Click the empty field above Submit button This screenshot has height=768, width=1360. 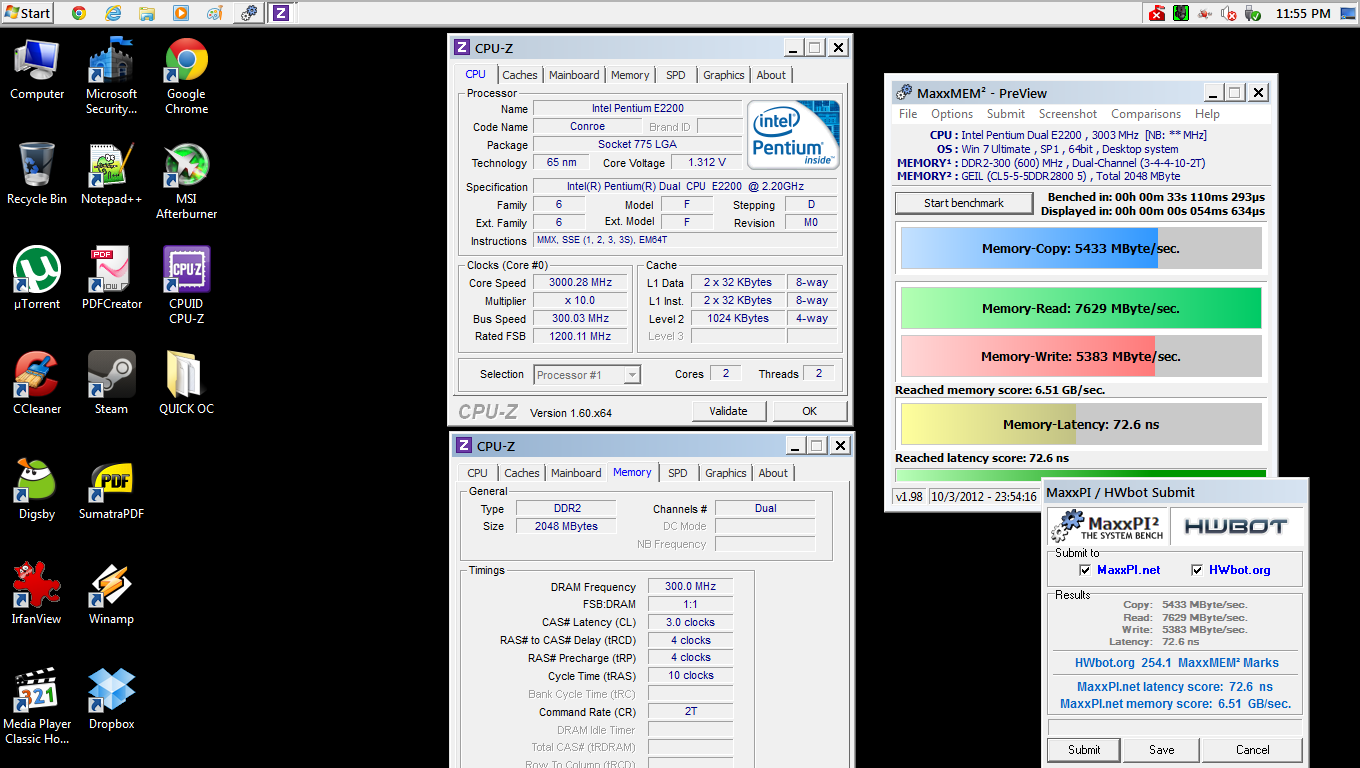point(1175,727)
